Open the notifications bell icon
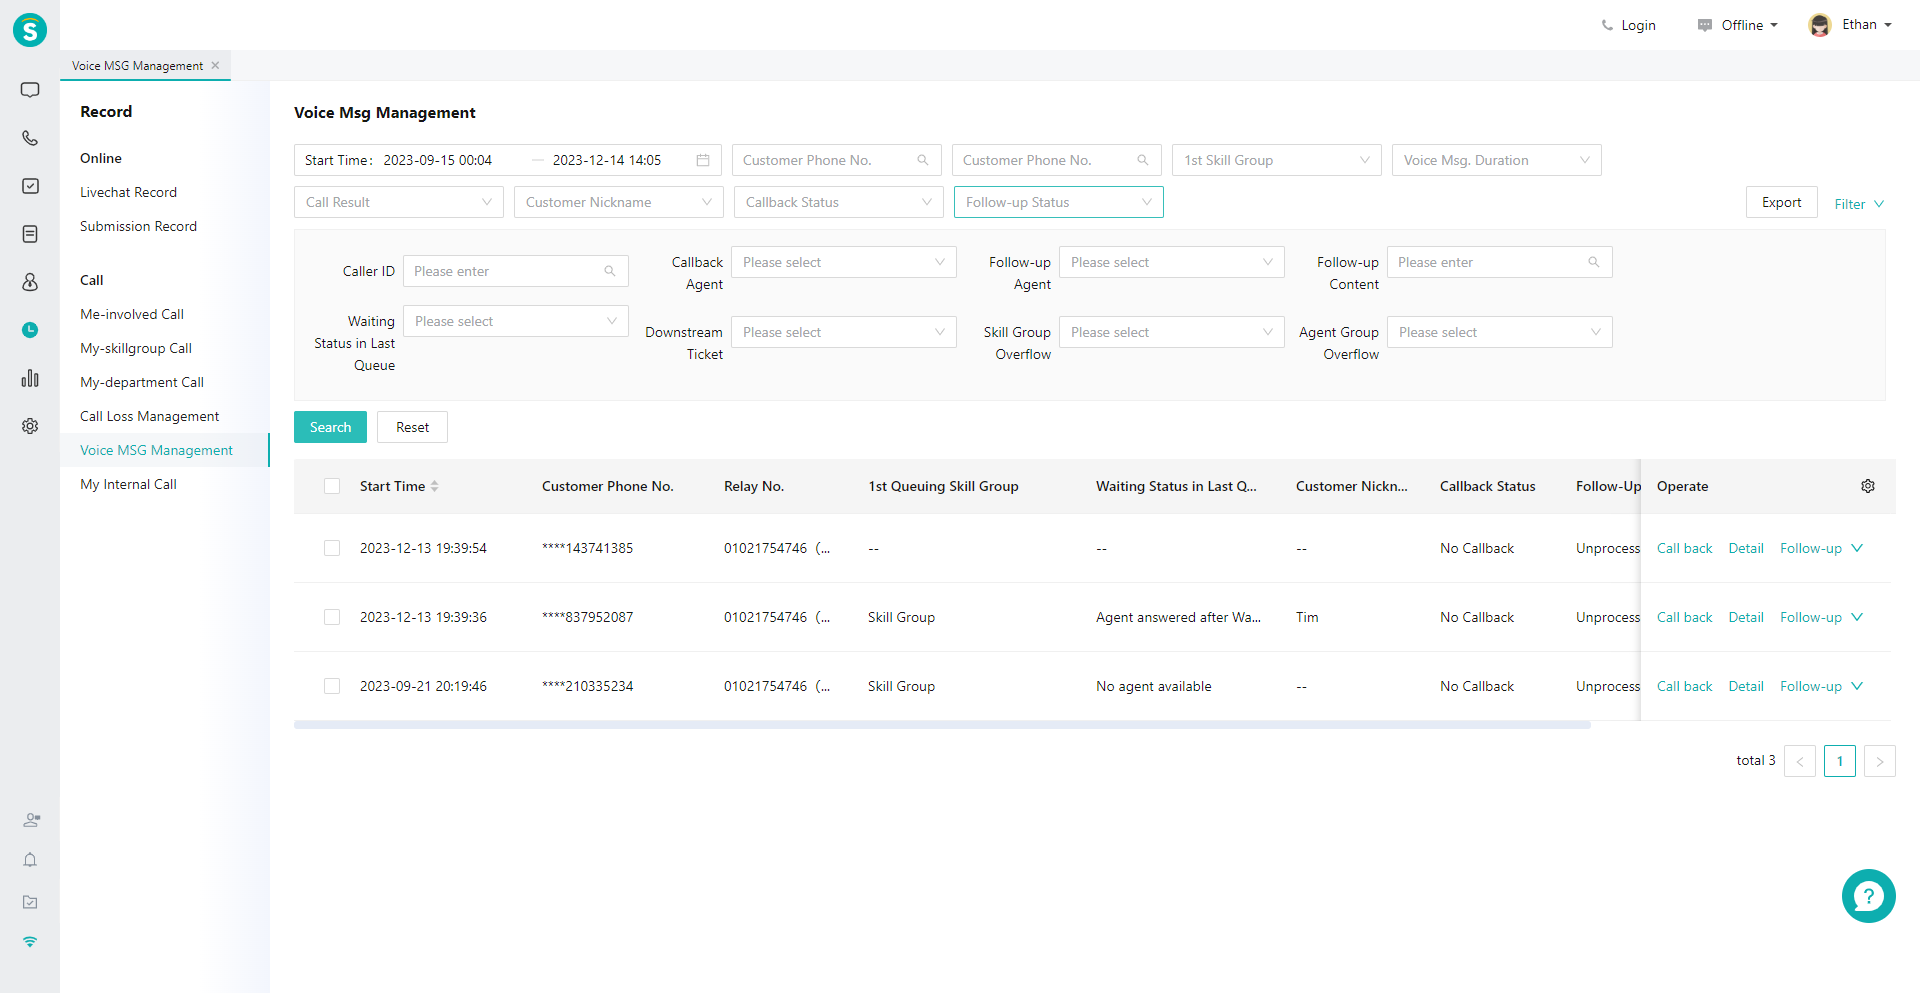This screenshot has height=993, width=1920. tap(30, 860)
